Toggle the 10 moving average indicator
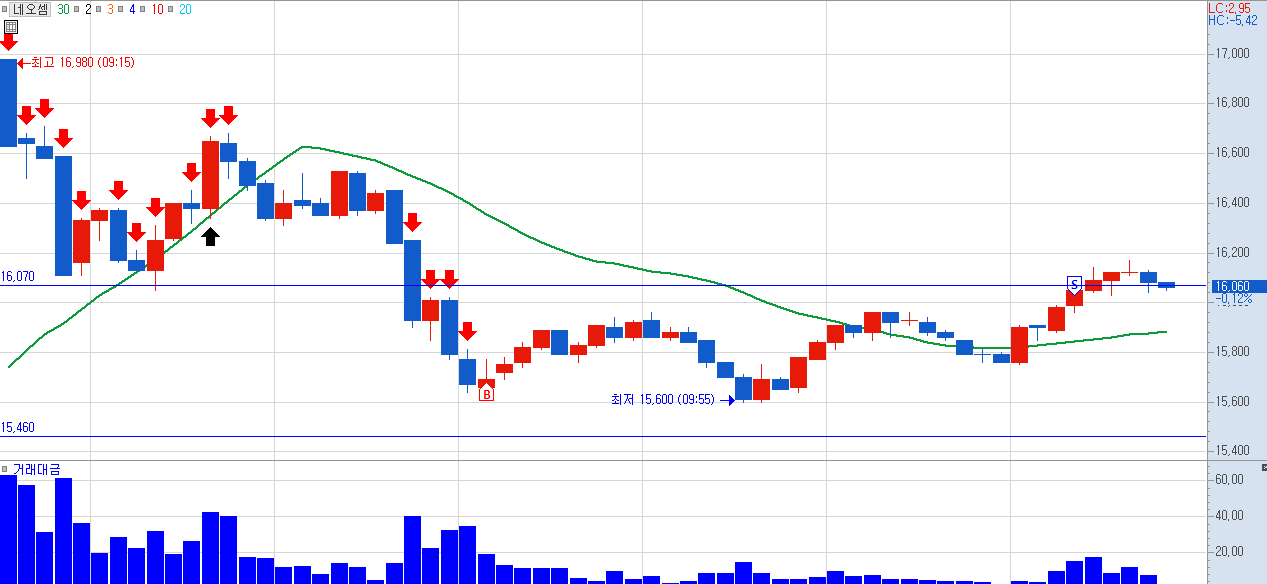1267x584 pixels. coord(158,8)
